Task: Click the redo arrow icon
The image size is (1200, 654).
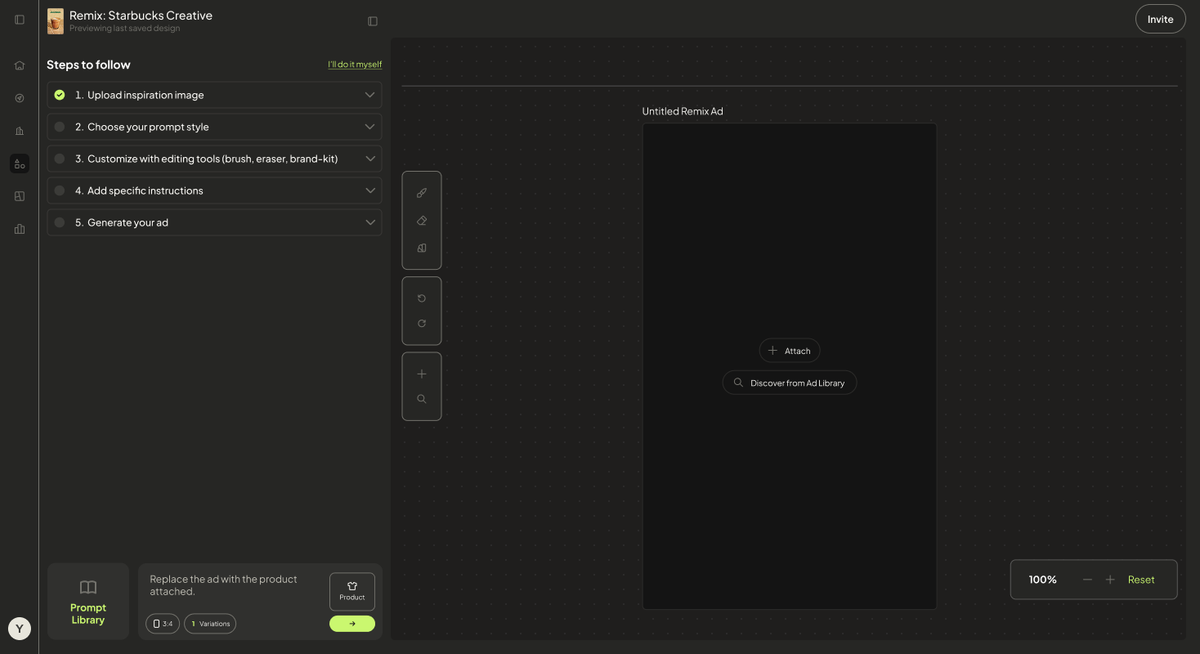Action: point(421,323)
